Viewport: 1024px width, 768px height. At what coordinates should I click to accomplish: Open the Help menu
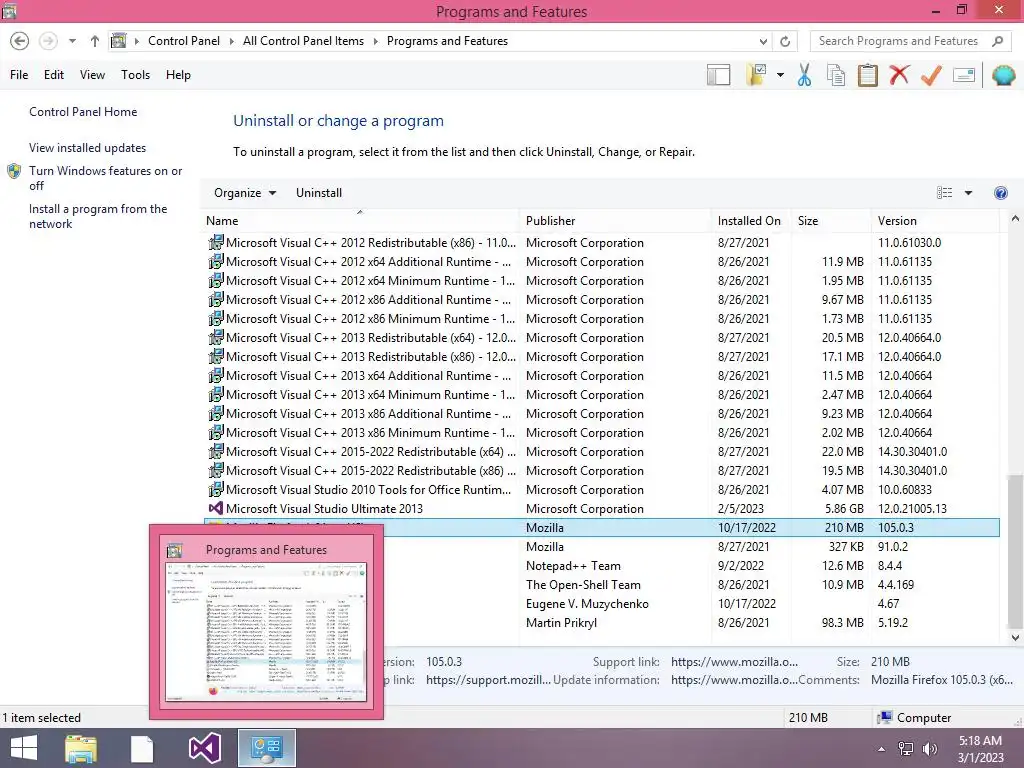(x=178, y=75)
